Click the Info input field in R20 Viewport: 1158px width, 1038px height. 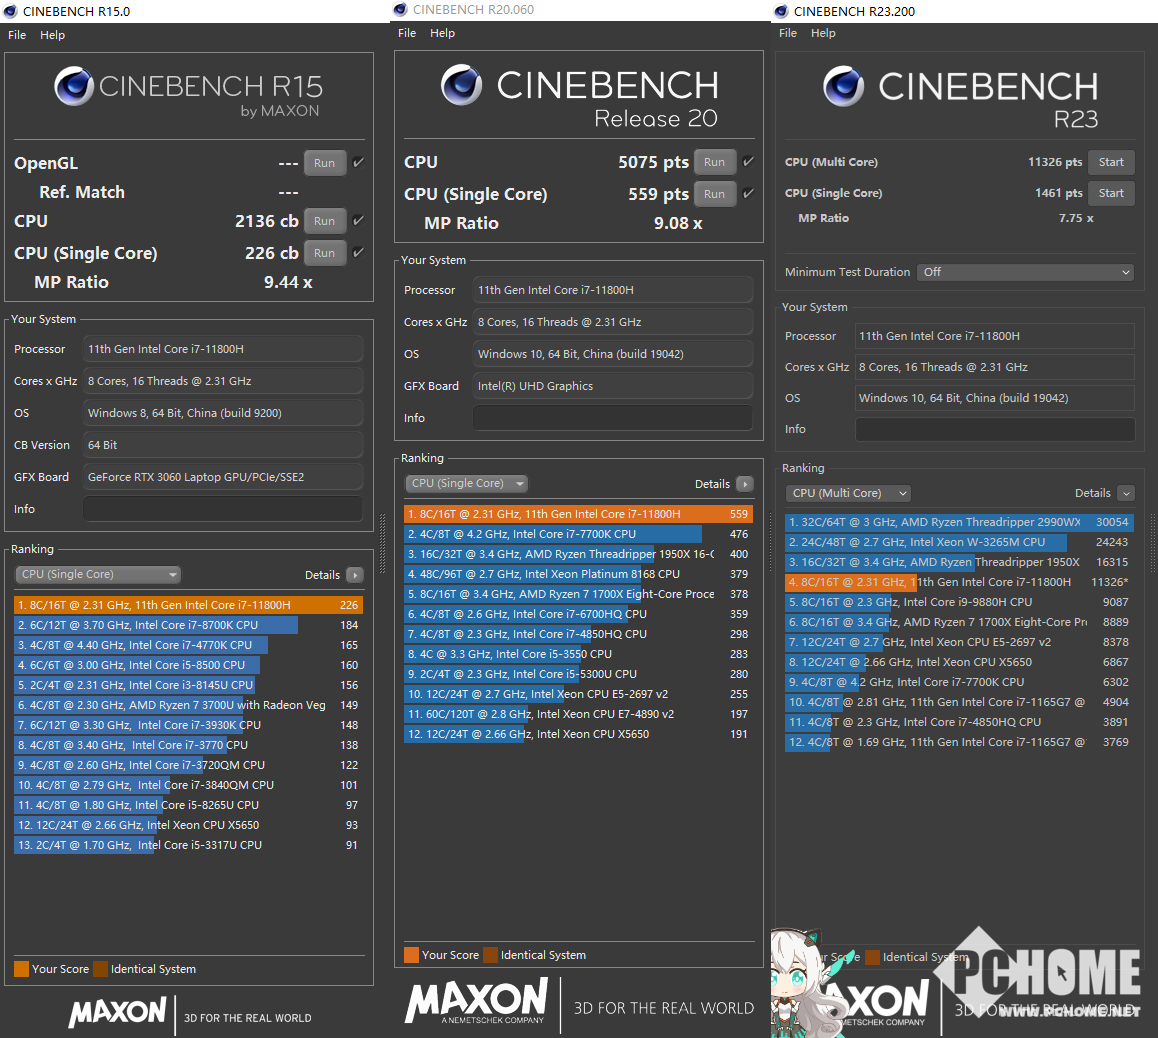(x=613, y=418)
